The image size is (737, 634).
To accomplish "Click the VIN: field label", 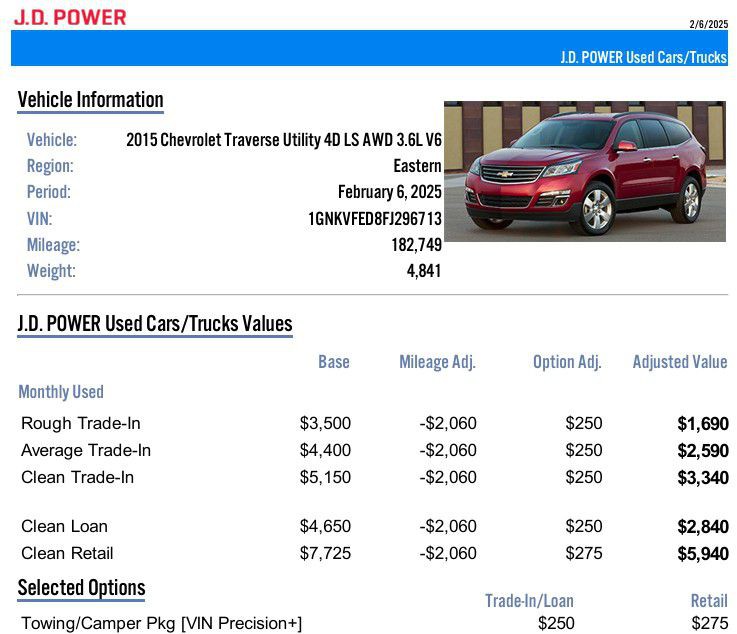I will click(x=39, y=219).
